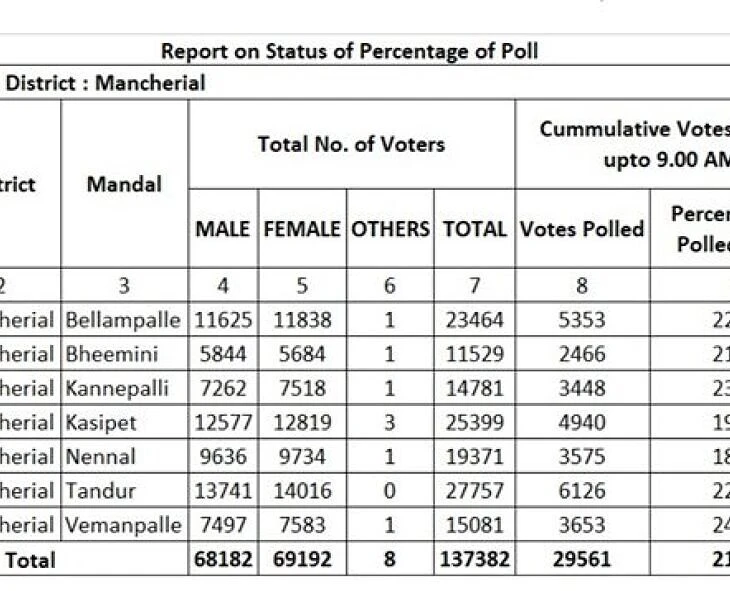Select the Bellampalle mandal cell
This screenshot has width=730, height=591.
click(x=124, y=321)
